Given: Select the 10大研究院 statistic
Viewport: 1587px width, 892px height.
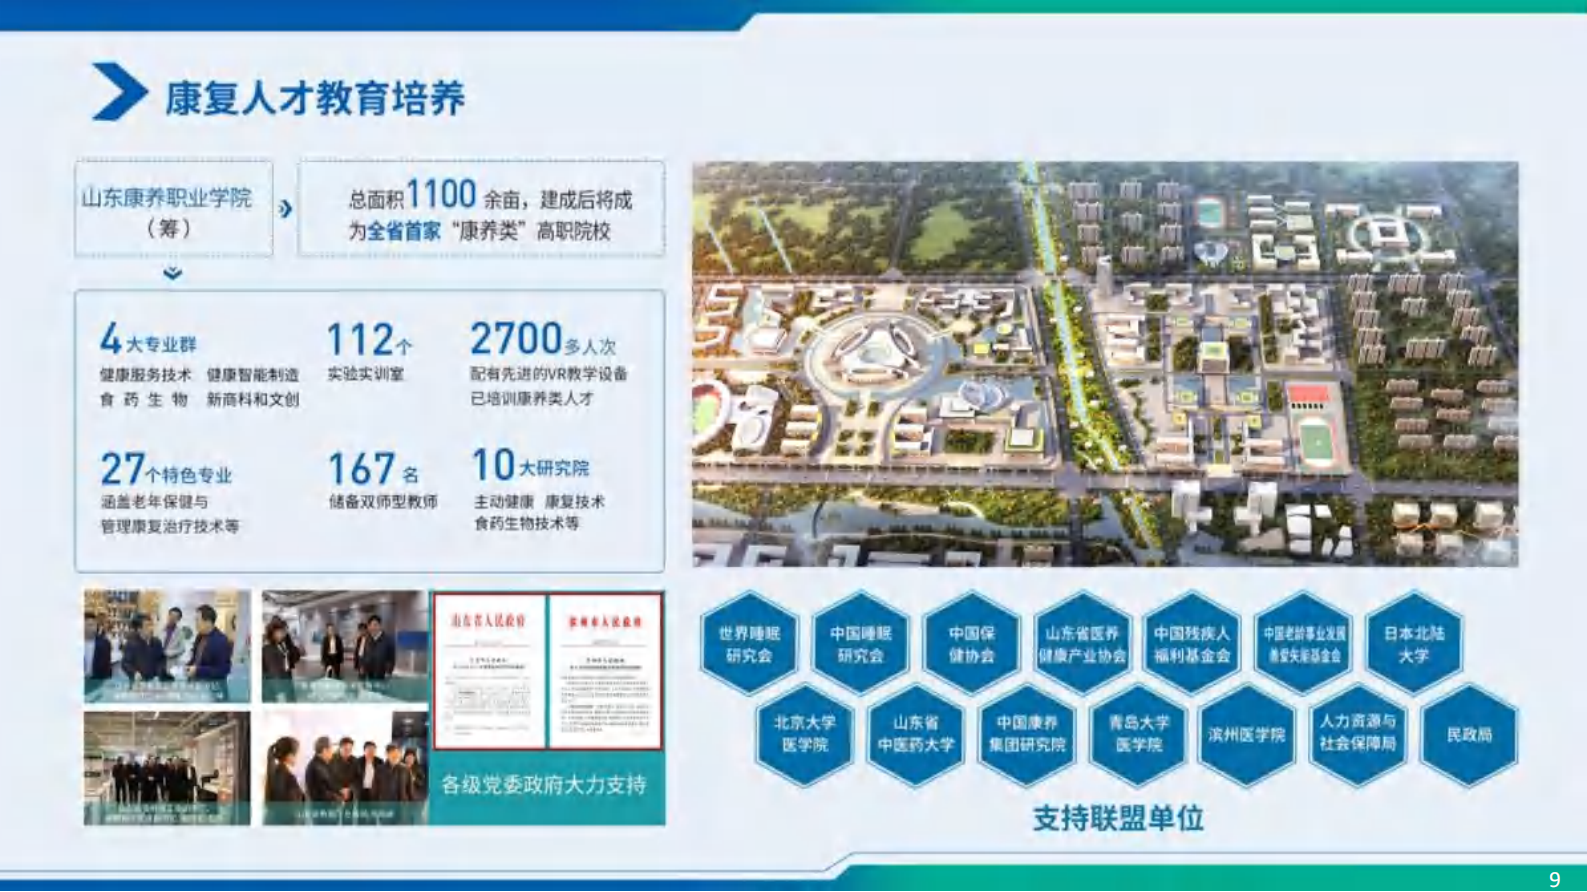Looking at the screenshot, I should click(x=538, y=489).
